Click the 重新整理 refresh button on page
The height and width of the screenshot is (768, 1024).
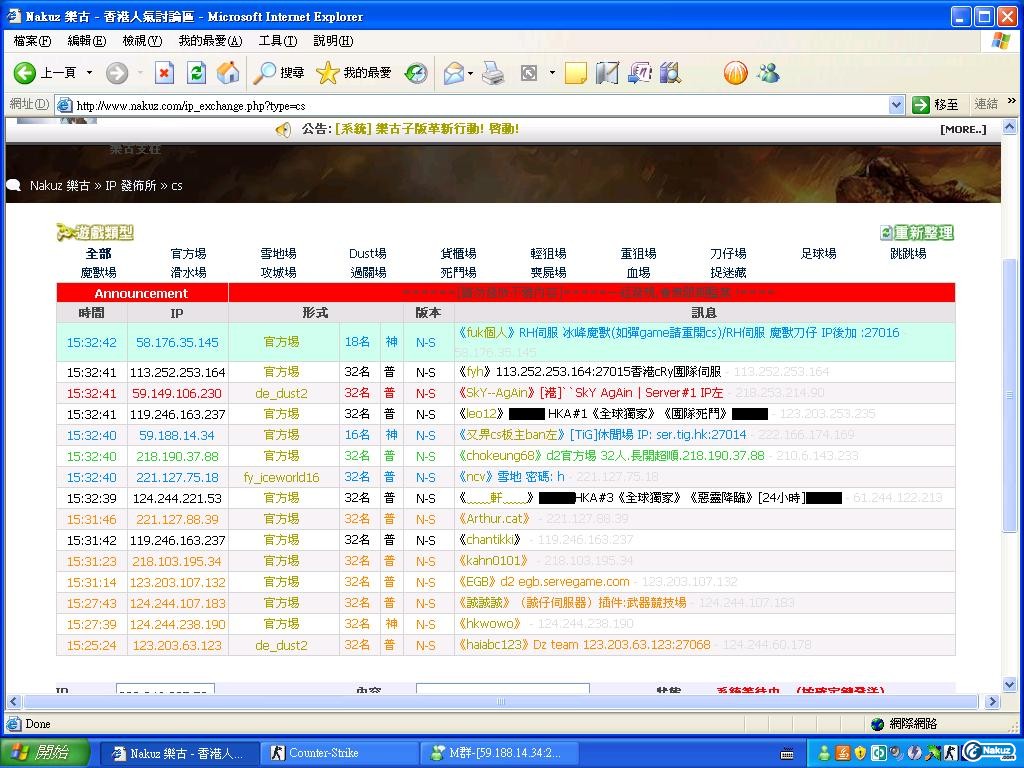[917, 232]
